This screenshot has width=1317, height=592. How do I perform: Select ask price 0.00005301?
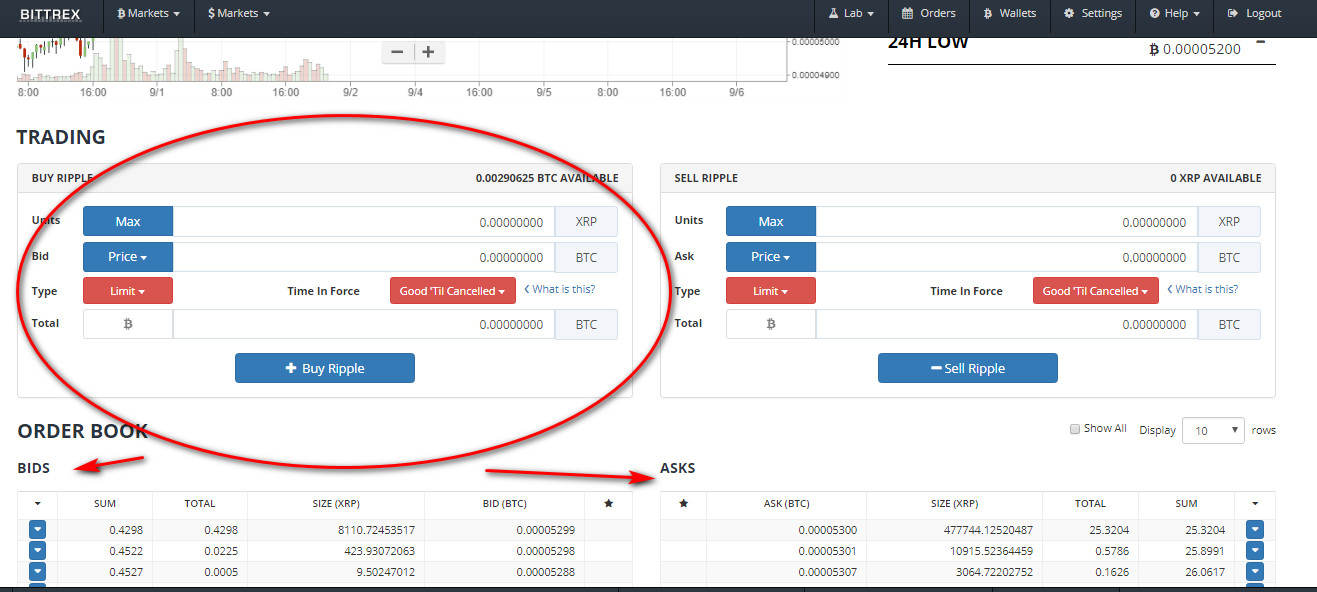point(828,551)
